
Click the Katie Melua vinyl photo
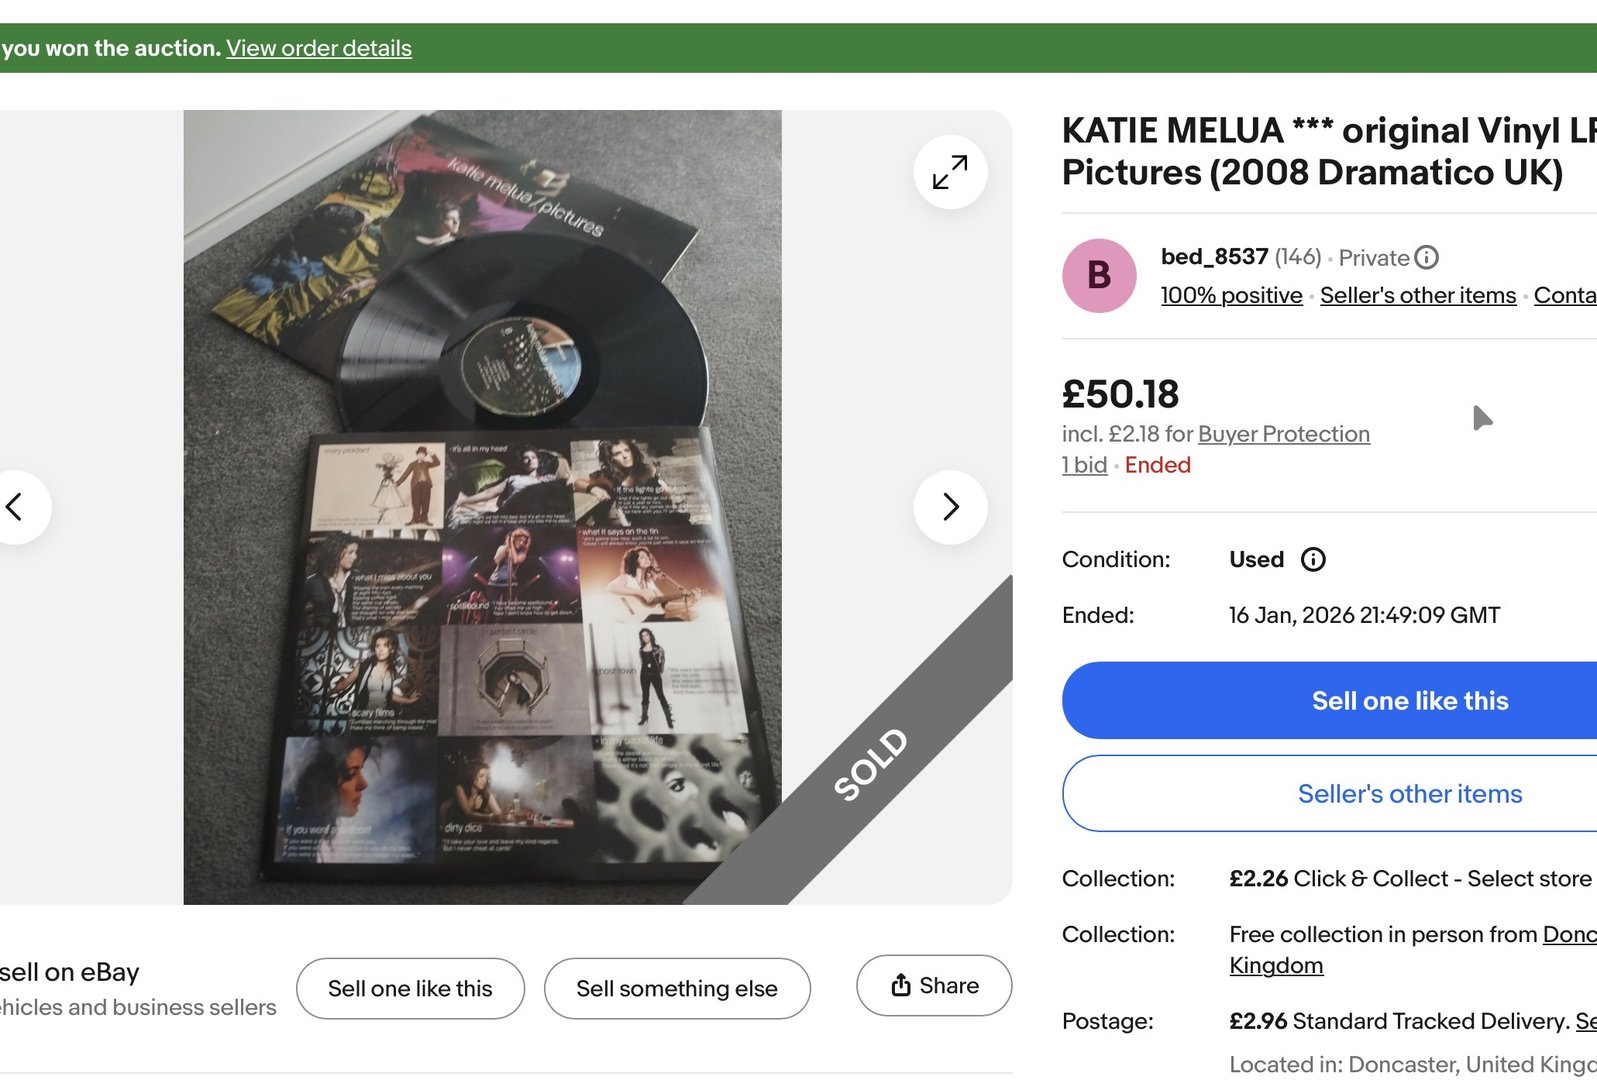pos(482,507)
